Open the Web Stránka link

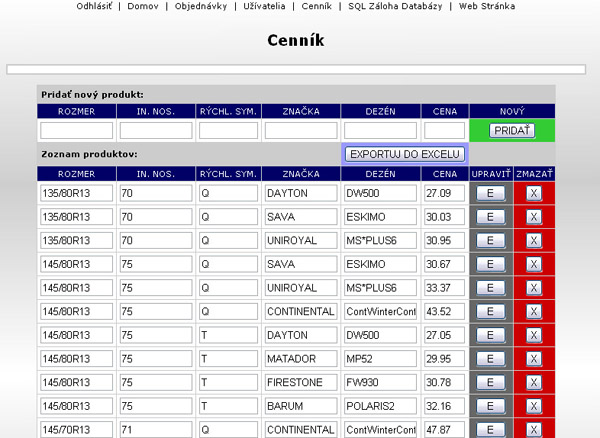[487, 6]
